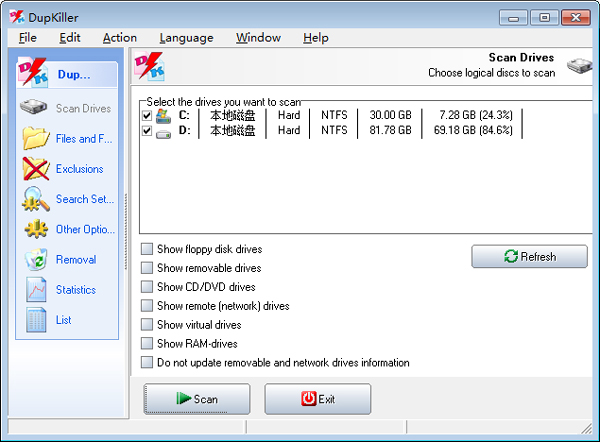Click the D: drive letter label

tap(184, 130)
